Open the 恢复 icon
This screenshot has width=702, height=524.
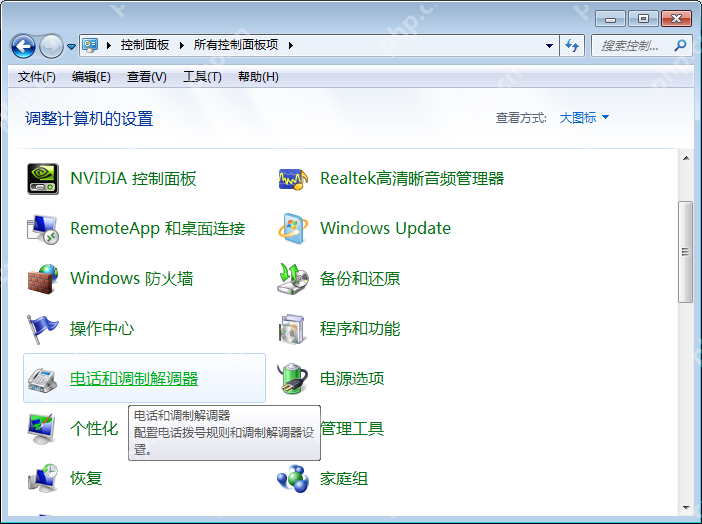click(x=43, y=478)
